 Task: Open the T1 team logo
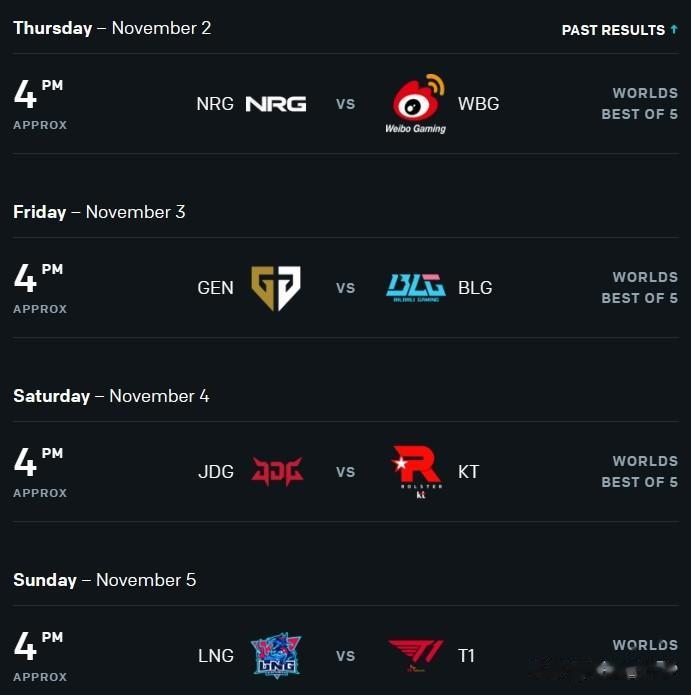click(x=416, y=655)
